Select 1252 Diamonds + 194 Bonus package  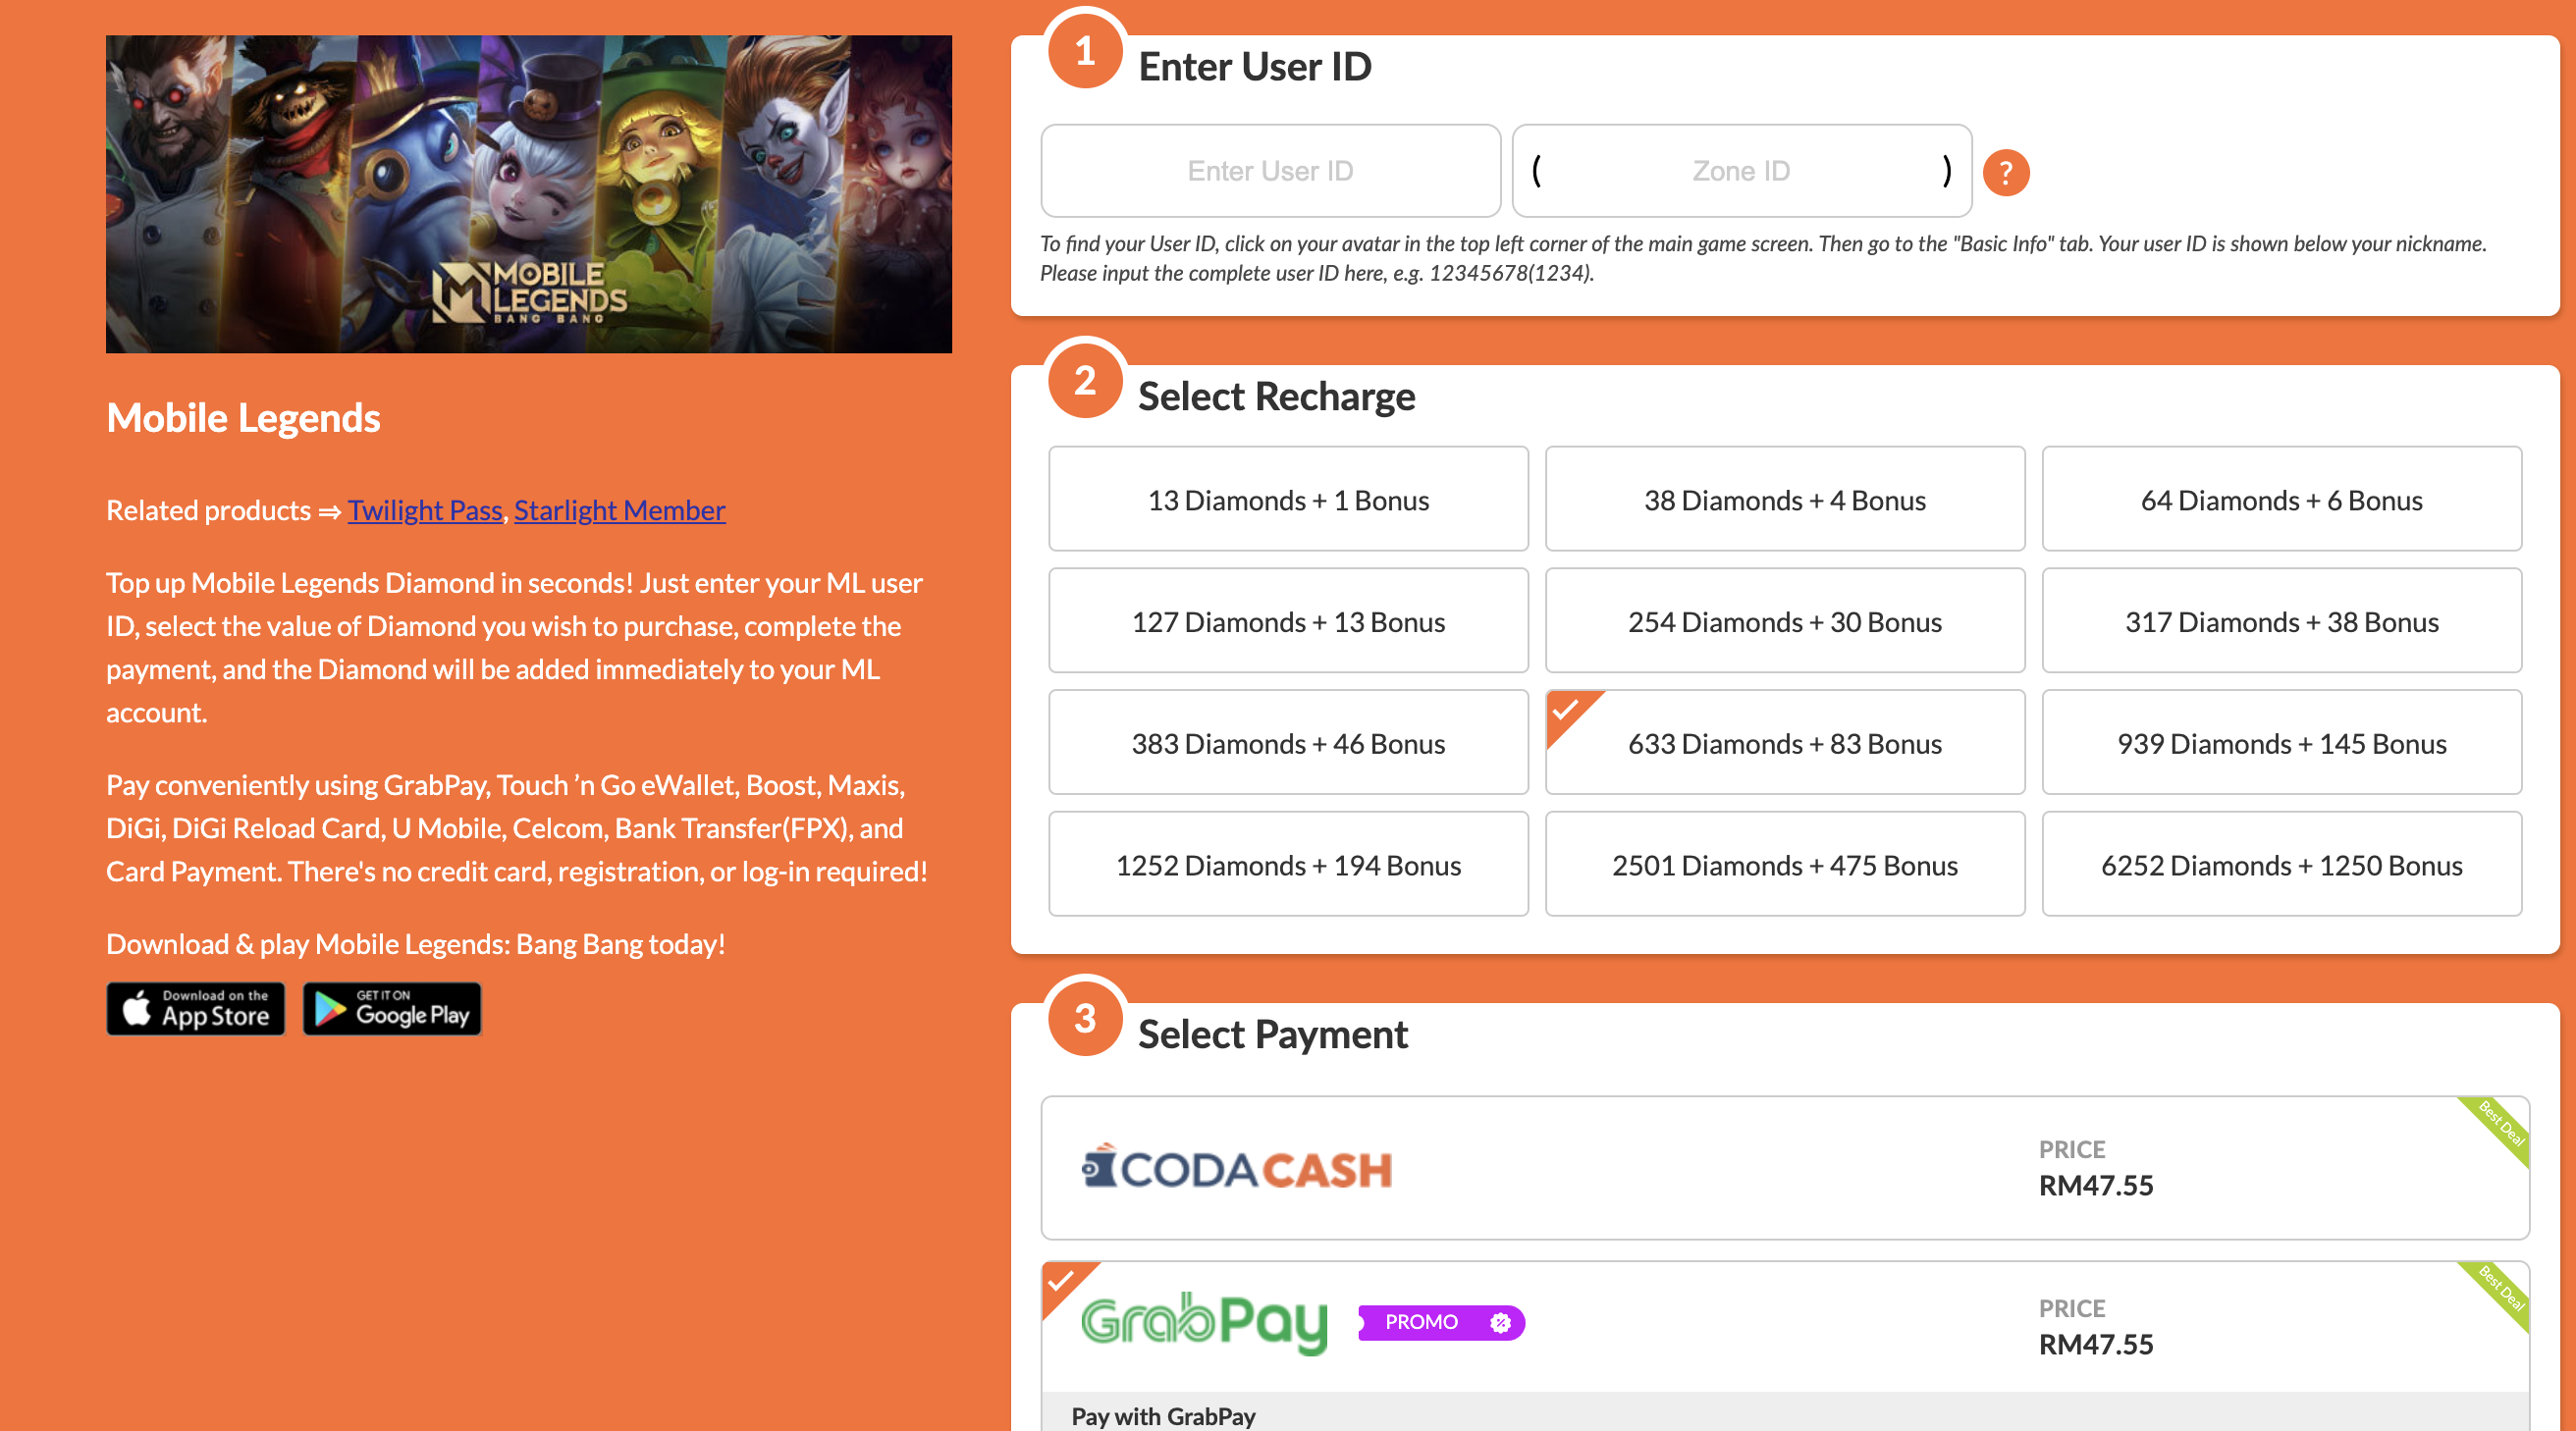1288,864
